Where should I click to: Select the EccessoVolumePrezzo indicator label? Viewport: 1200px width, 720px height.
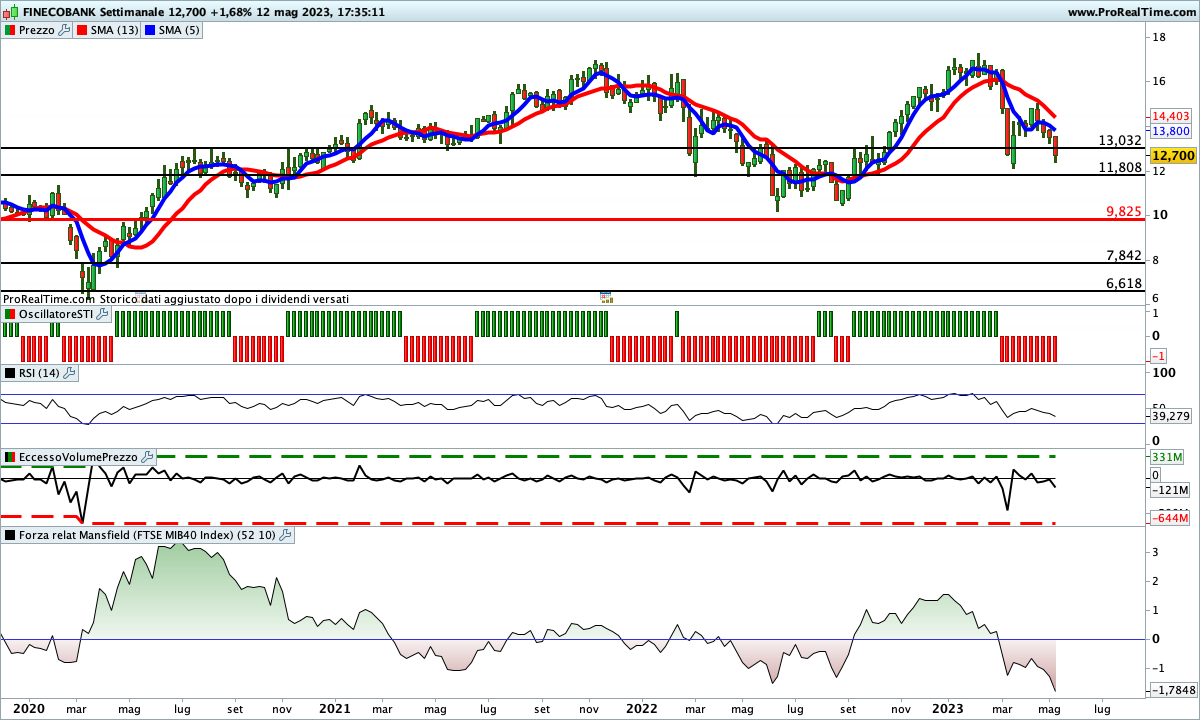(x=78, y=457)
